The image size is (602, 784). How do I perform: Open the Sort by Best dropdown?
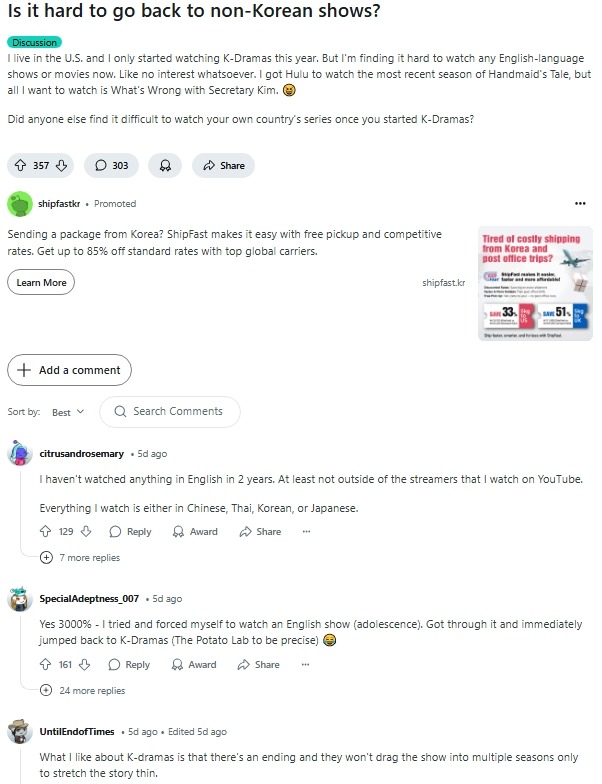(x=68, y=412)
